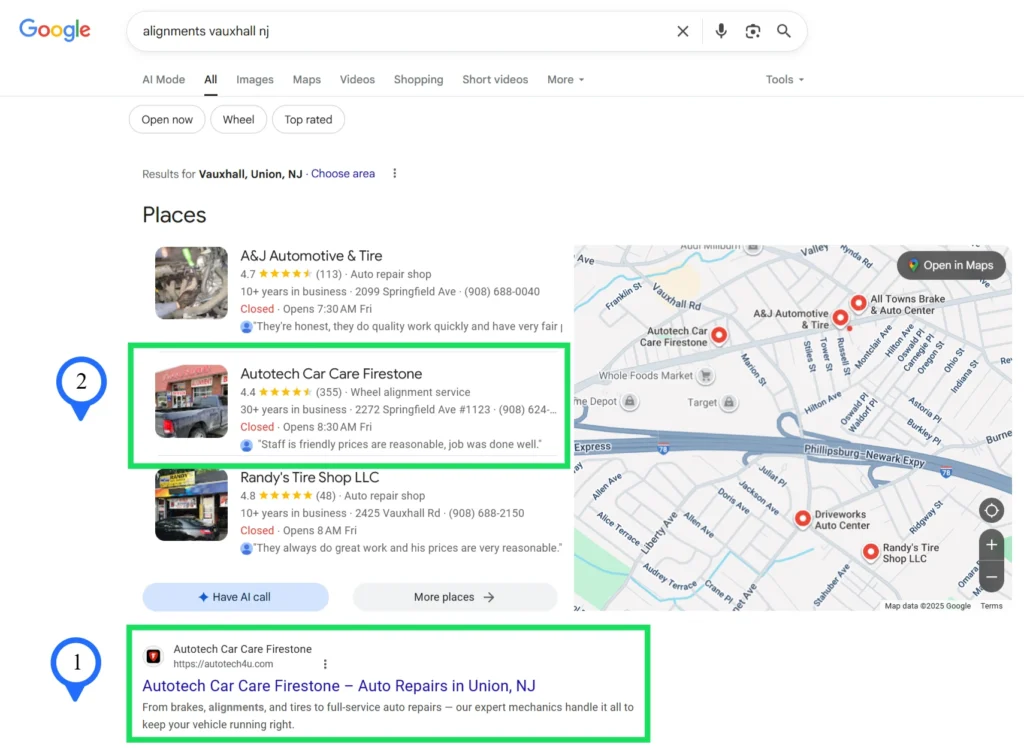This screenshot has width=1024, height=751.
Task: Click Choose area link
Action: (343, 174)
